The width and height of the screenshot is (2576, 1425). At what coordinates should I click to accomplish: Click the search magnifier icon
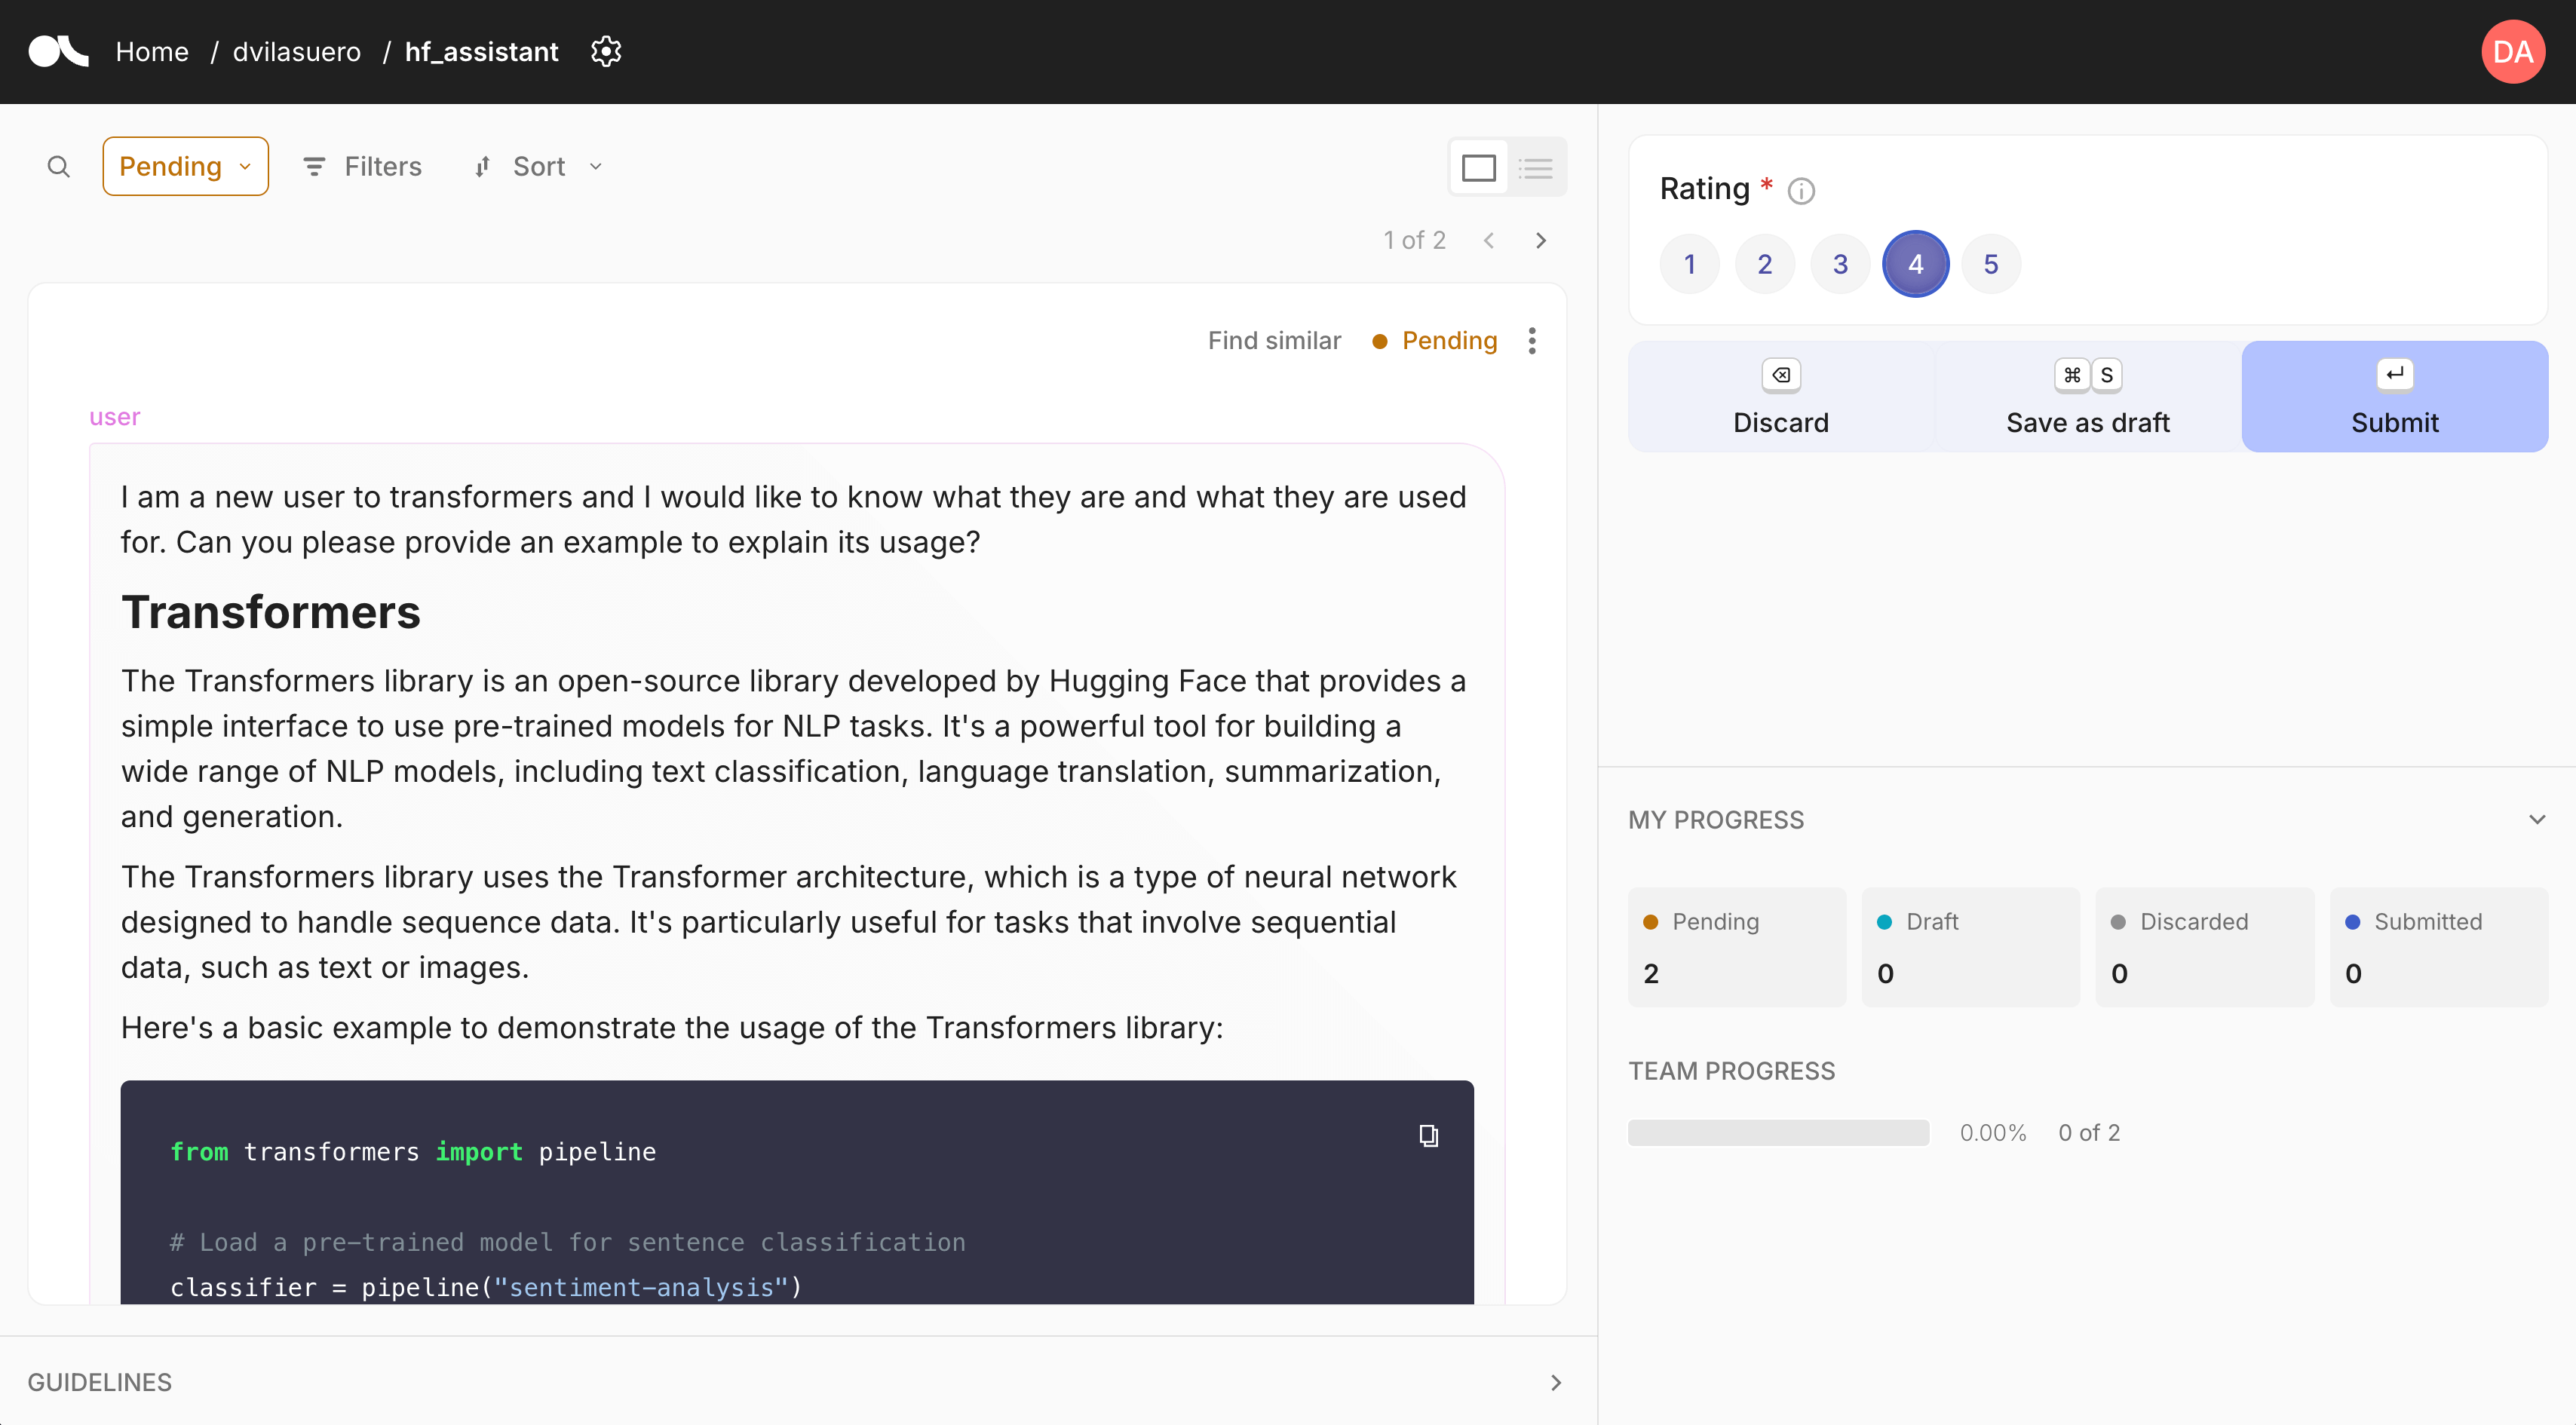click(x=59, y=167)
